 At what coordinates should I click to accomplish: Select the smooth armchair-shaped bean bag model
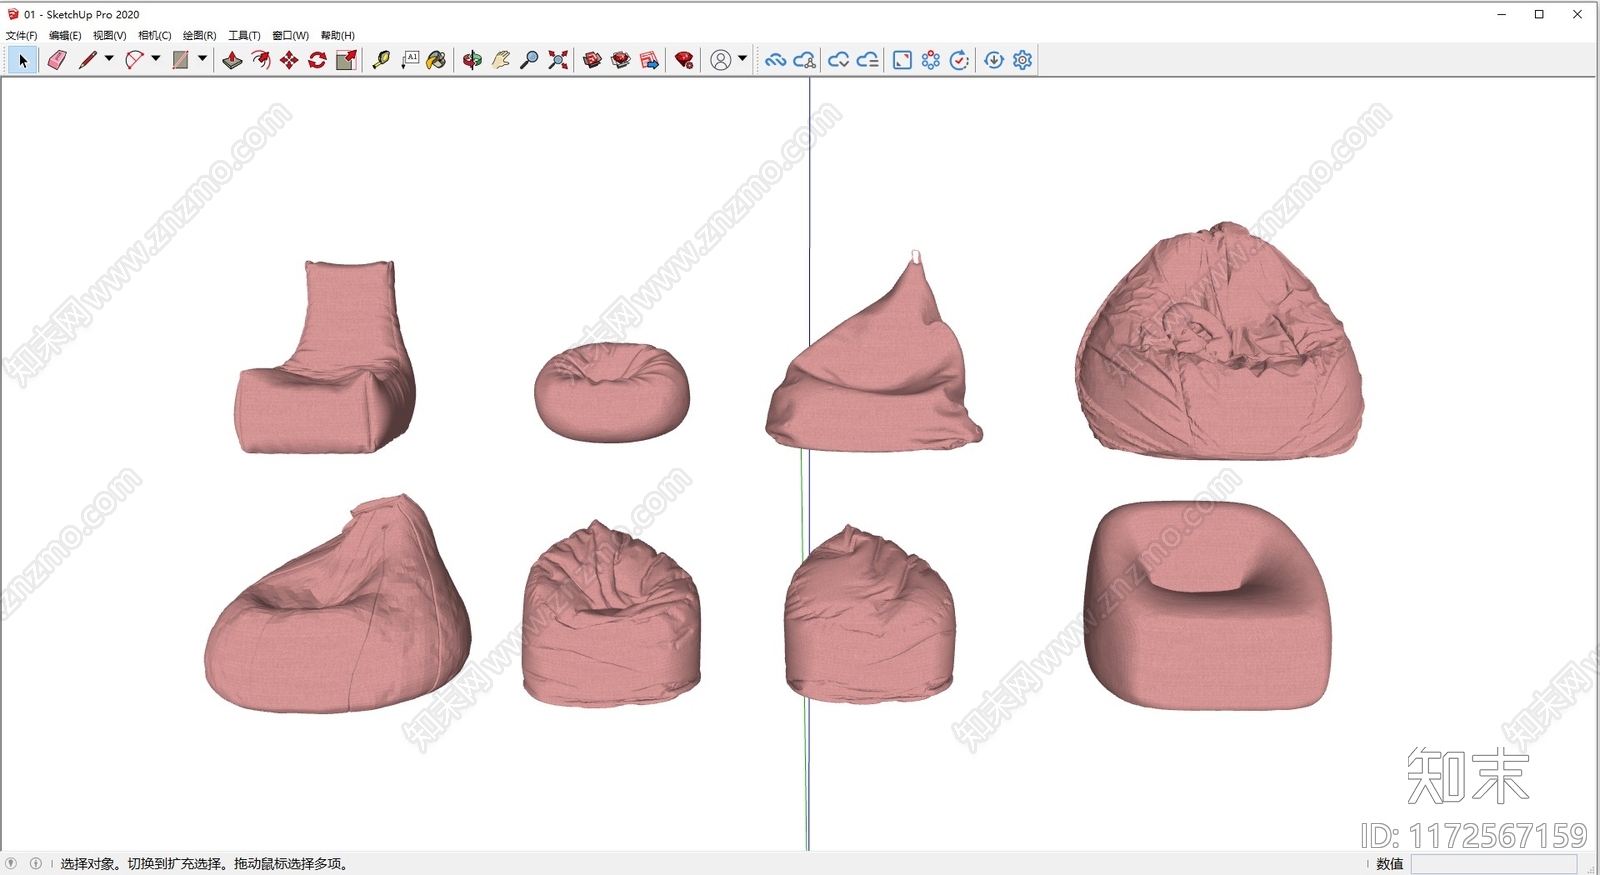1208,606
